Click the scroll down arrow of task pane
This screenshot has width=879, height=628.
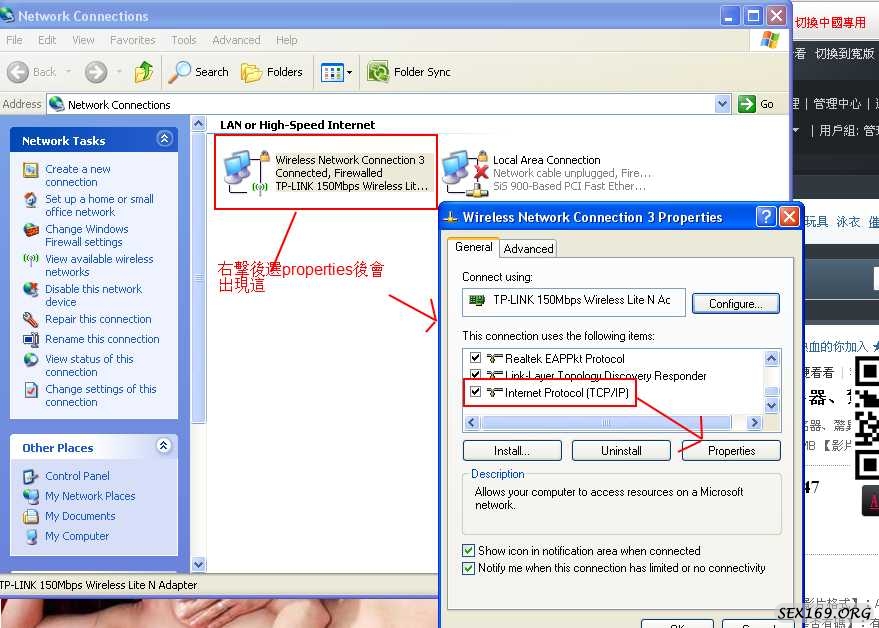pyautogui.click(x=198, y=564)
